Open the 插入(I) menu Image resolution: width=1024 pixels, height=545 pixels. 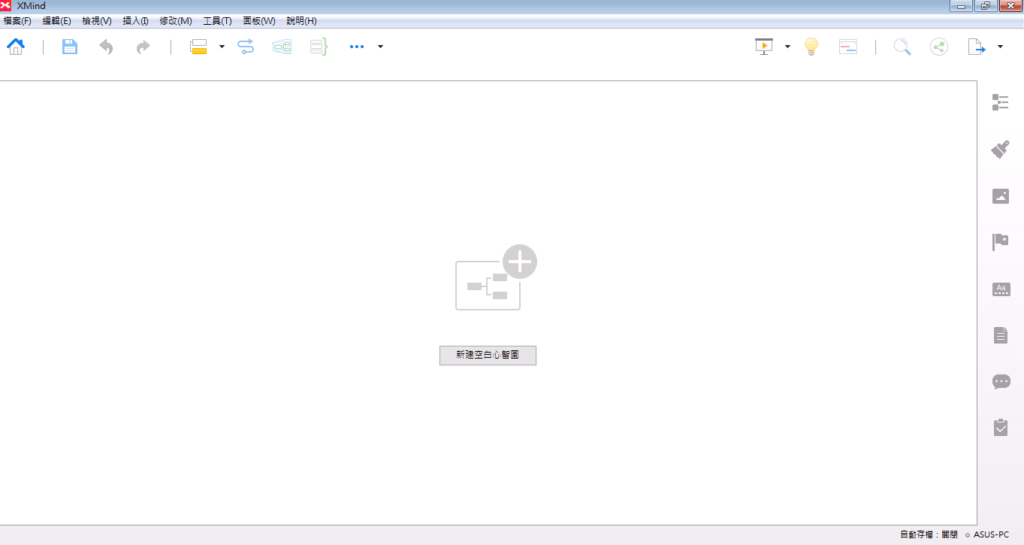coord(135,21)
